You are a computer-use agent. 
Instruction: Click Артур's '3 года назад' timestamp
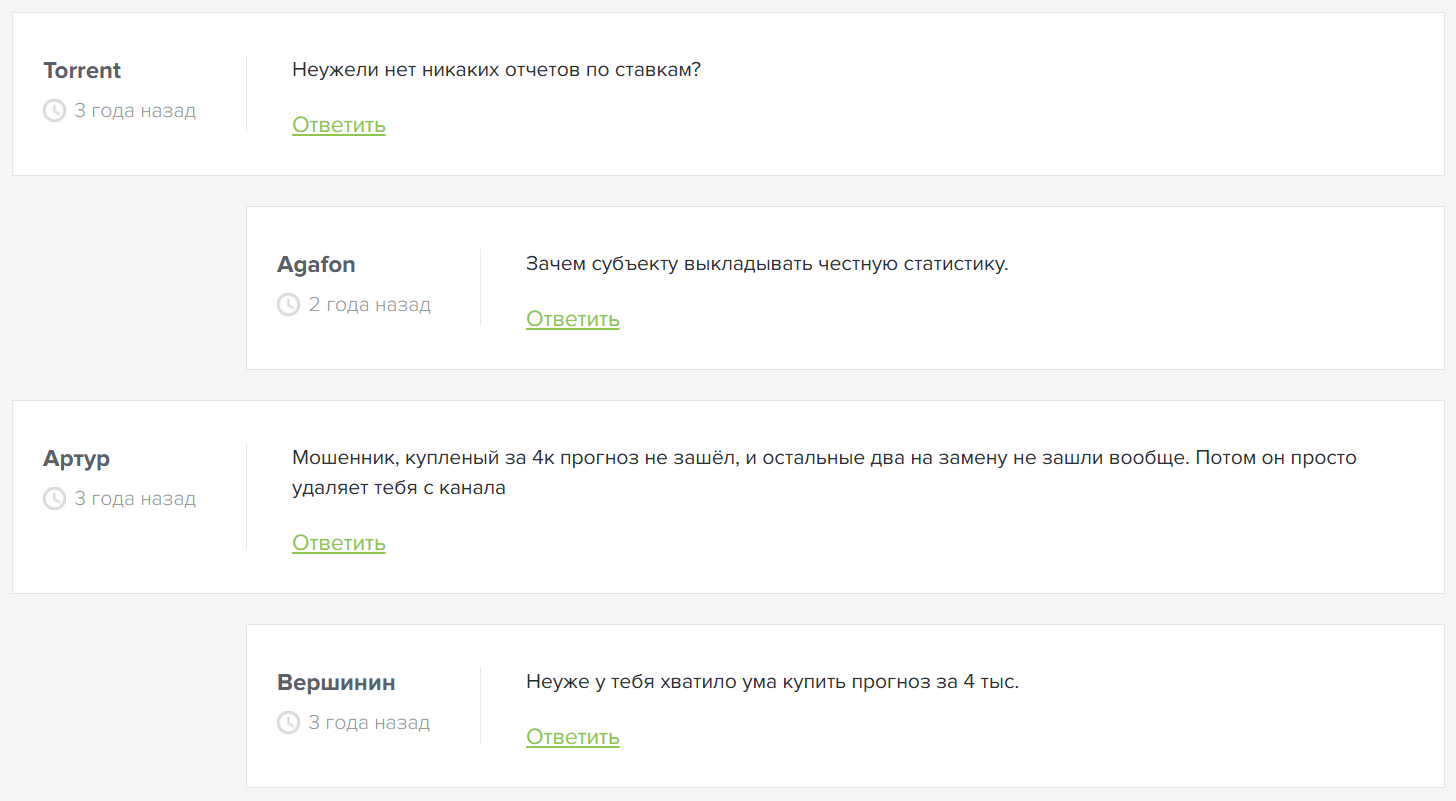pos(135,499)
